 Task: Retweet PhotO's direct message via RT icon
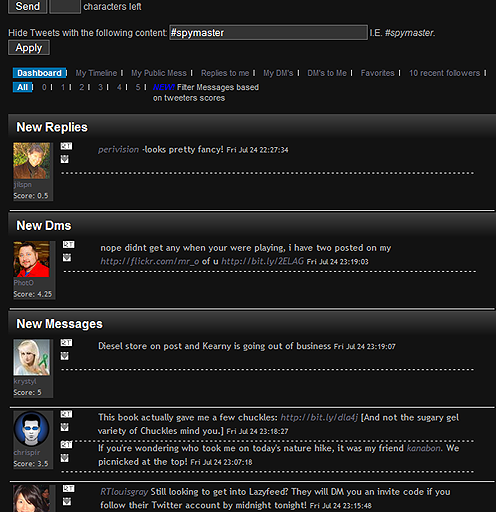click(69, 245)
